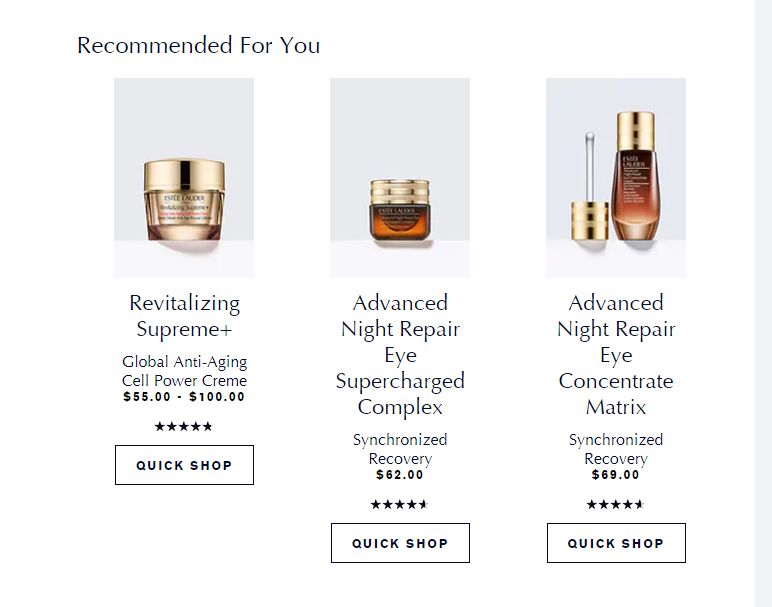Click the star rating for Revitalizing Supreme+
The image size is (772, 607).
pos(184,427)
